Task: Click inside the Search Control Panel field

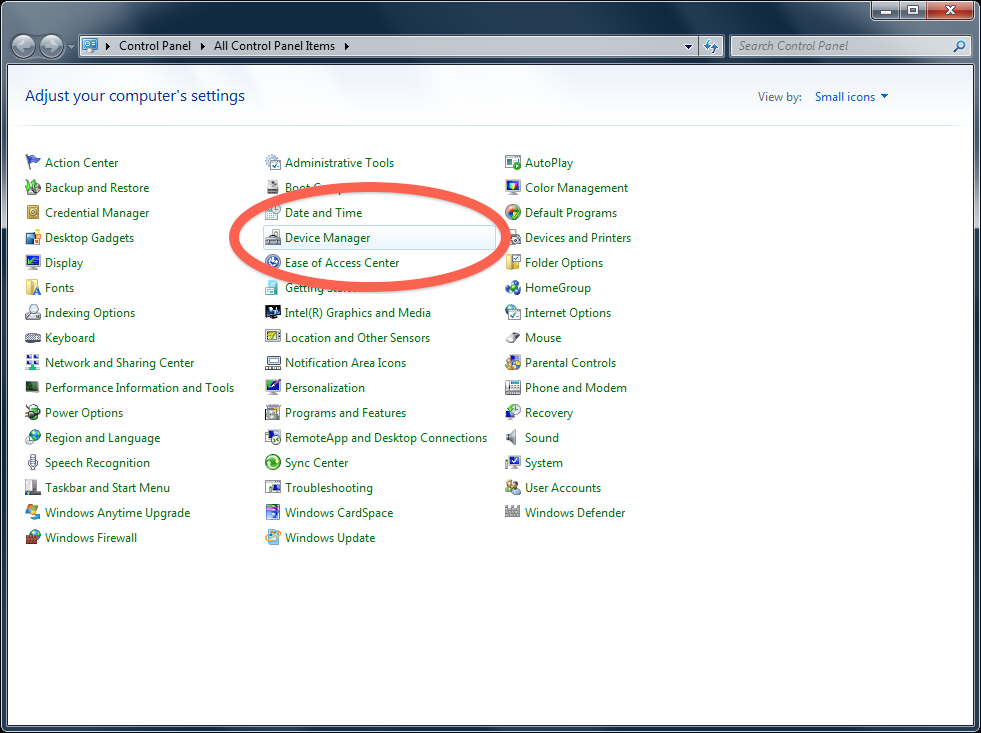Action: pyautogui.click(x=850, y=45)
